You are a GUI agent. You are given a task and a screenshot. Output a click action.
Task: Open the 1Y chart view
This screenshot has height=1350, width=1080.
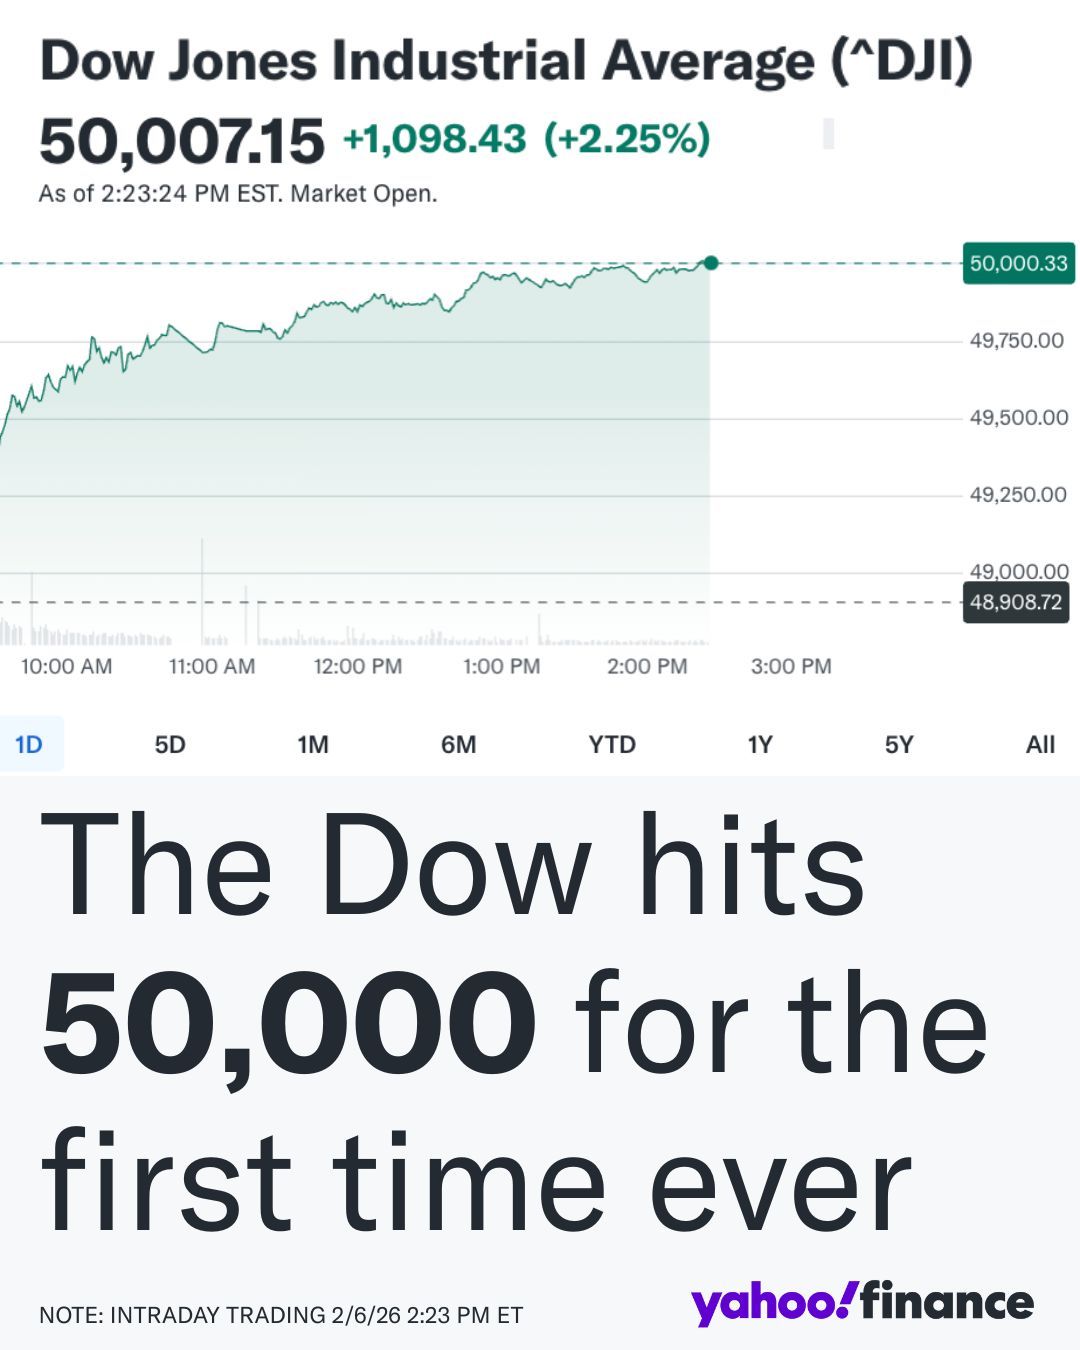point(760,744)
